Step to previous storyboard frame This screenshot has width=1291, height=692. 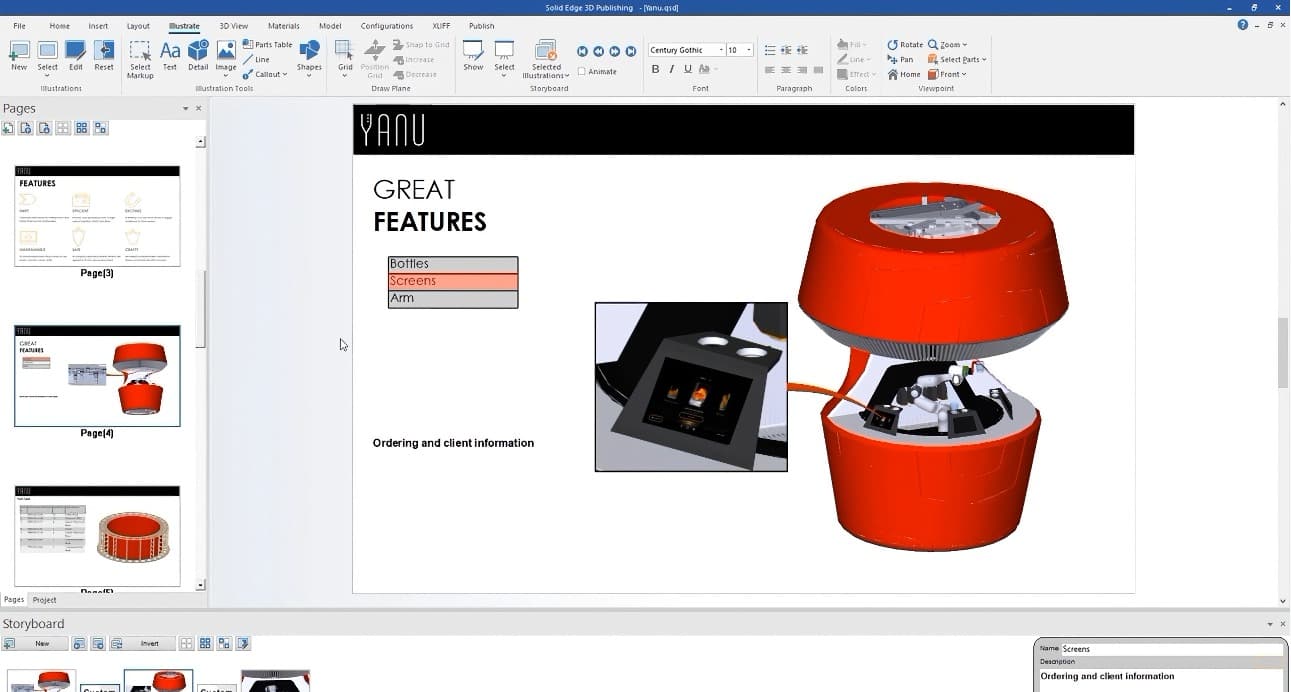point(598,51)
